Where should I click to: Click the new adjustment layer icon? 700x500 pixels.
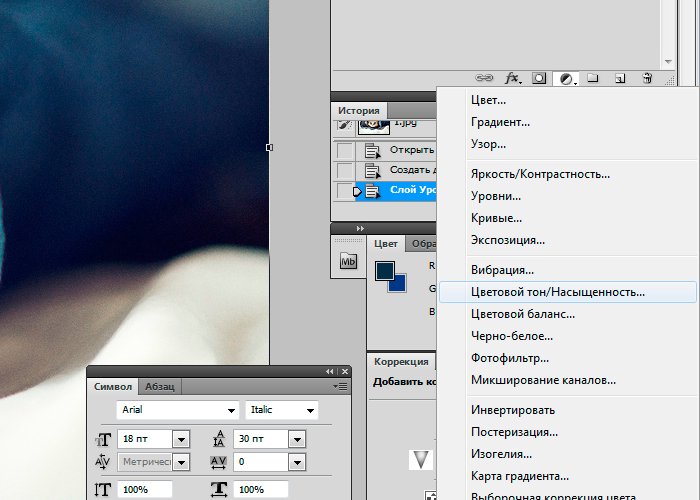566,78
